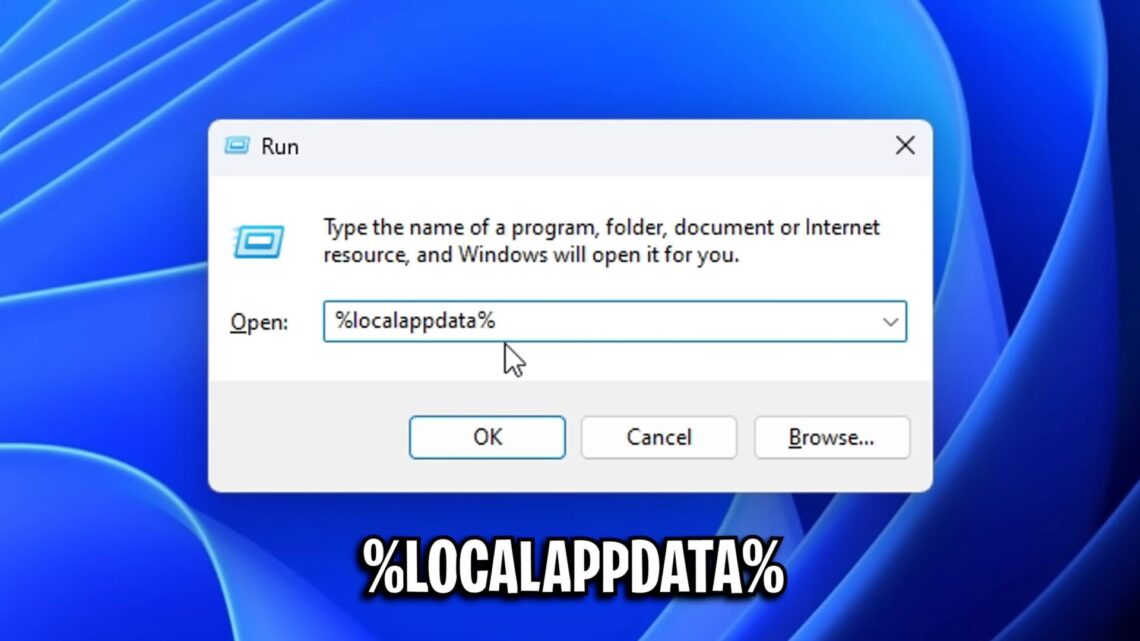Place cursor after the final % in Open field

497,320
